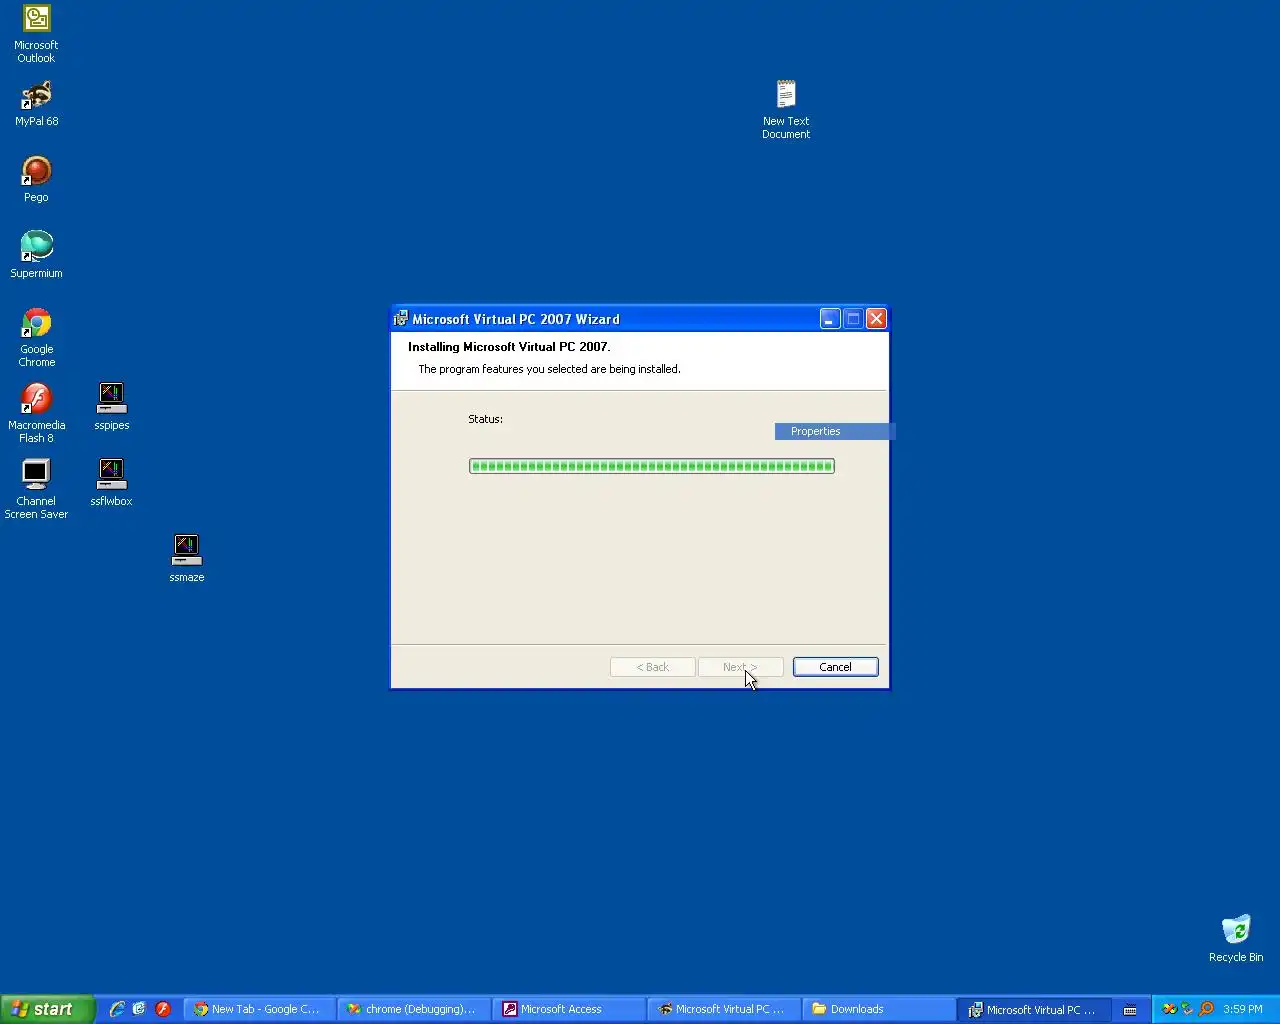Click the disabled Next button in the wizard
Screen dimensions: 1280x1024
pyautogui.click(x=740, y=667)
